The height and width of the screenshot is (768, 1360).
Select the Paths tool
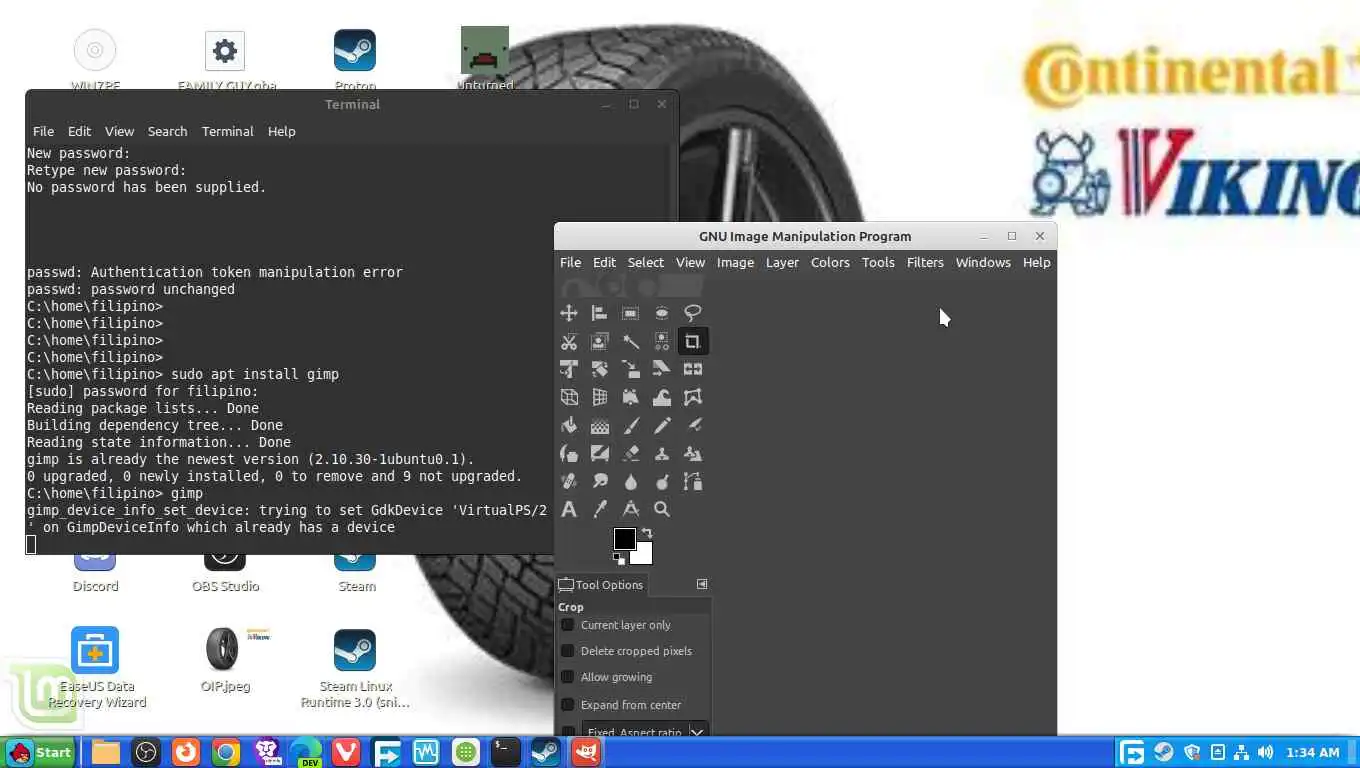click(693, 481)
